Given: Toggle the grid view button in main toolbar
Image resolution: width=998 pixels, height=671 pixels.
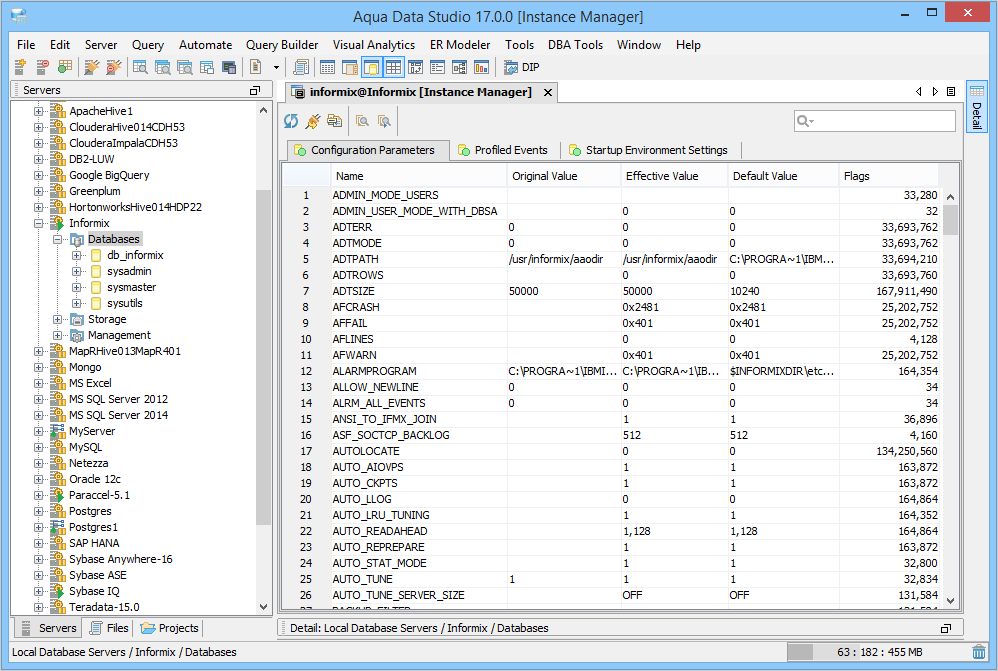Looking at the screenshot, I should pyautogui.click(x=393, y=68).
